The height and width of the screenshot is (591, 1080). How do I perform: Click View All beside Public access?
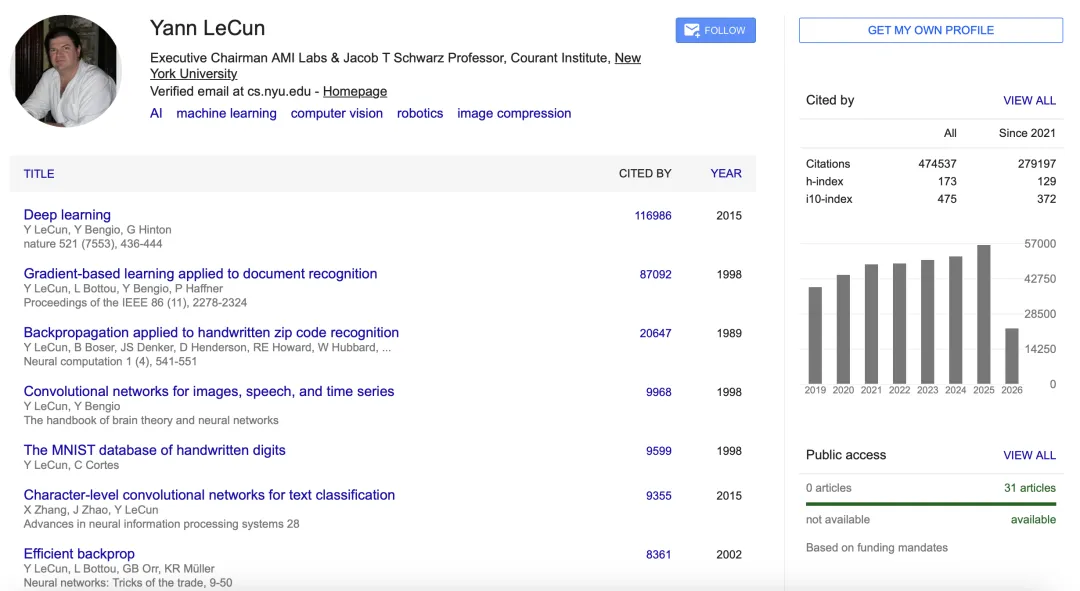pos(1029,455)
